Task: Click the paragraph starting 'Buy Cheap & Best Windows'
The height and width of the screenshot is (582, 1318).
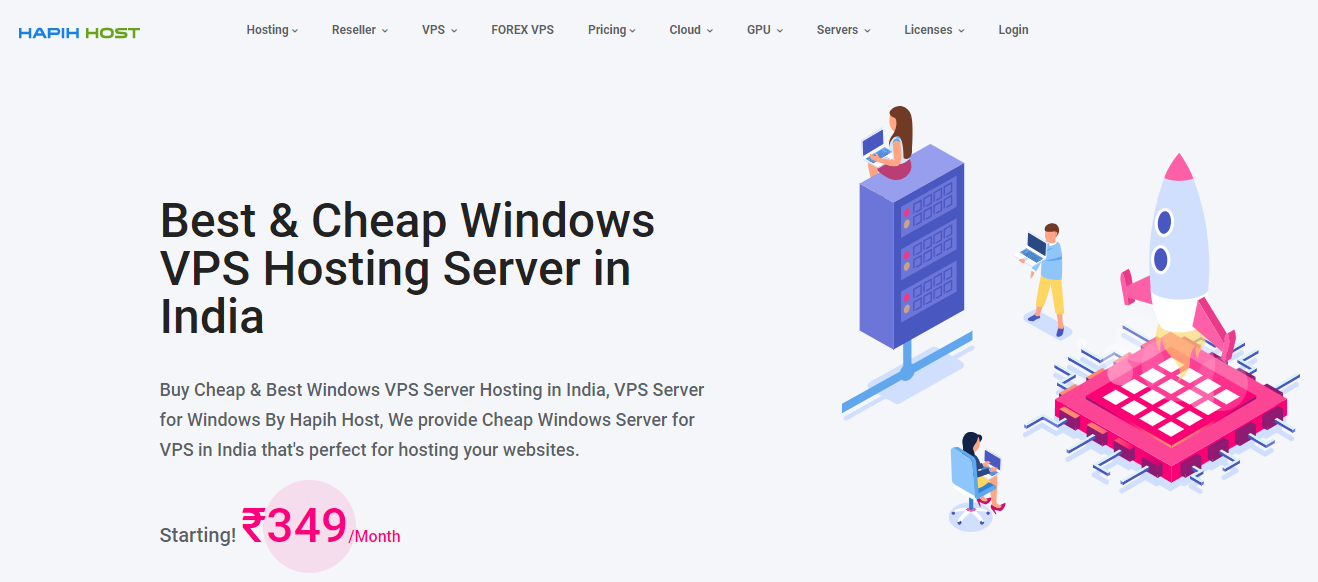Action: tap(432, 420)
